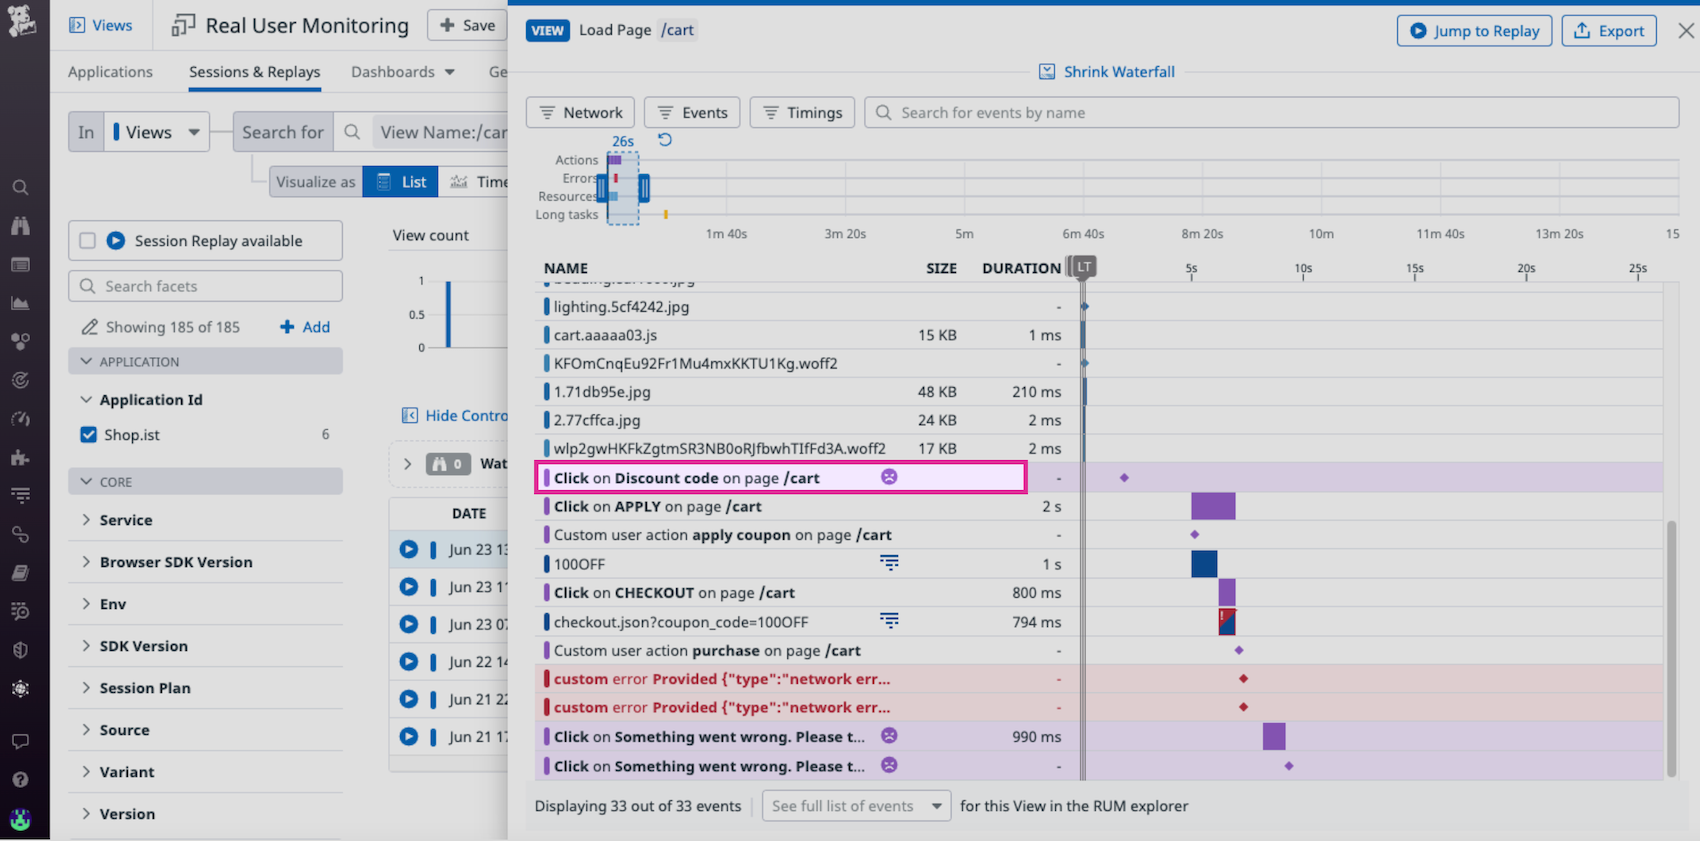The image size is (1700, 841).
Task: Click the frustration face icon on Discount code row
Action: coord(889,477)
